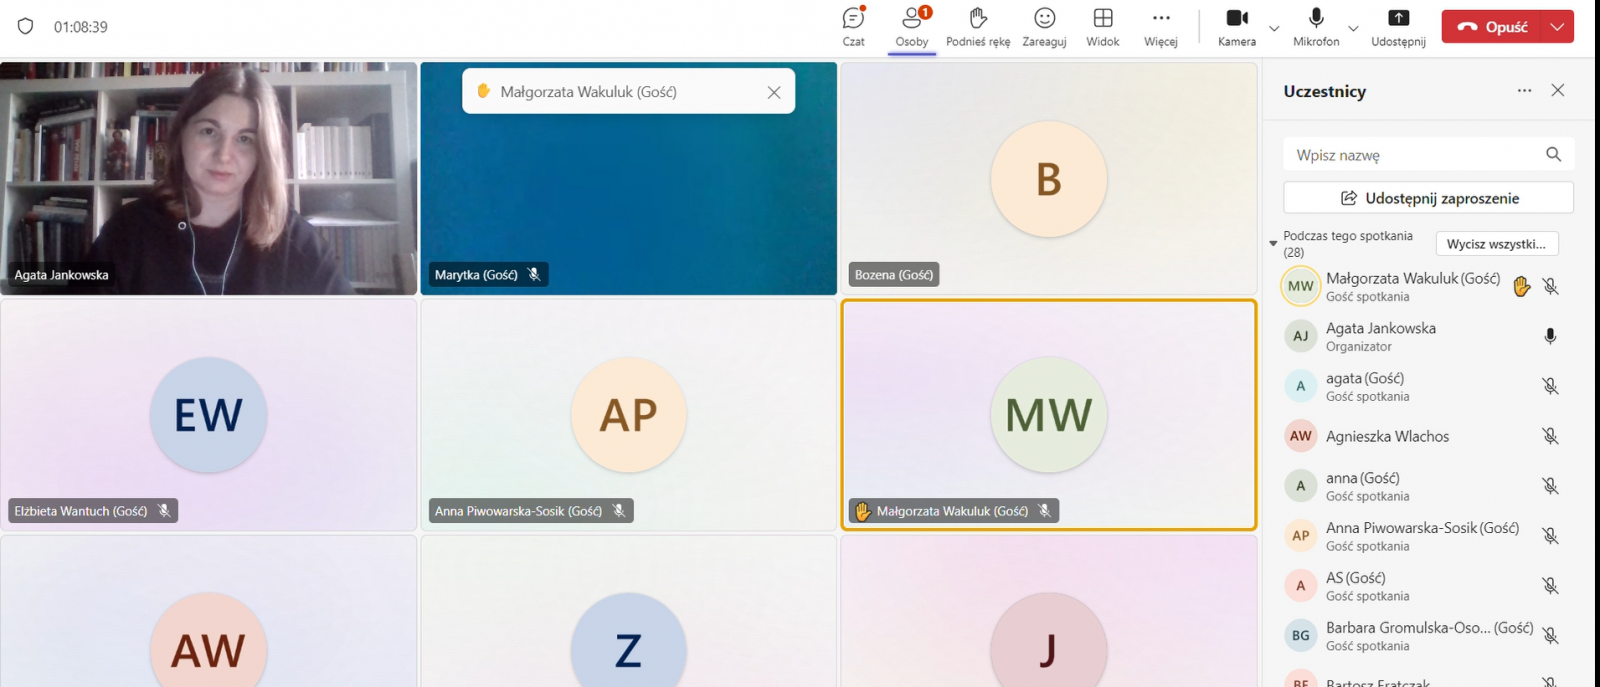Expand camera device options arrow
The width and height of the screenshot is (1600, 687).
pos(1274,28)
